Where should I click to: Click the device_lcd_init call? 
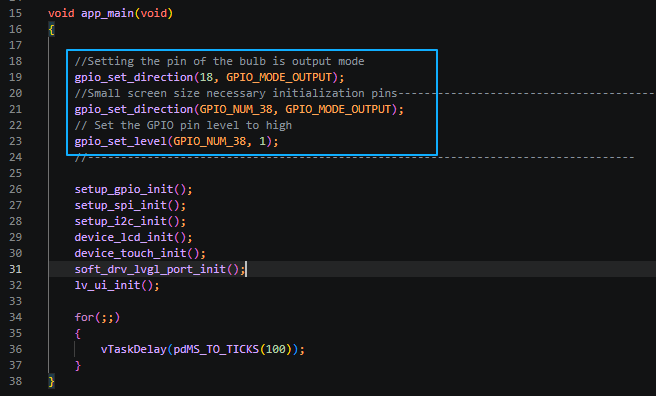pos(133,238)
